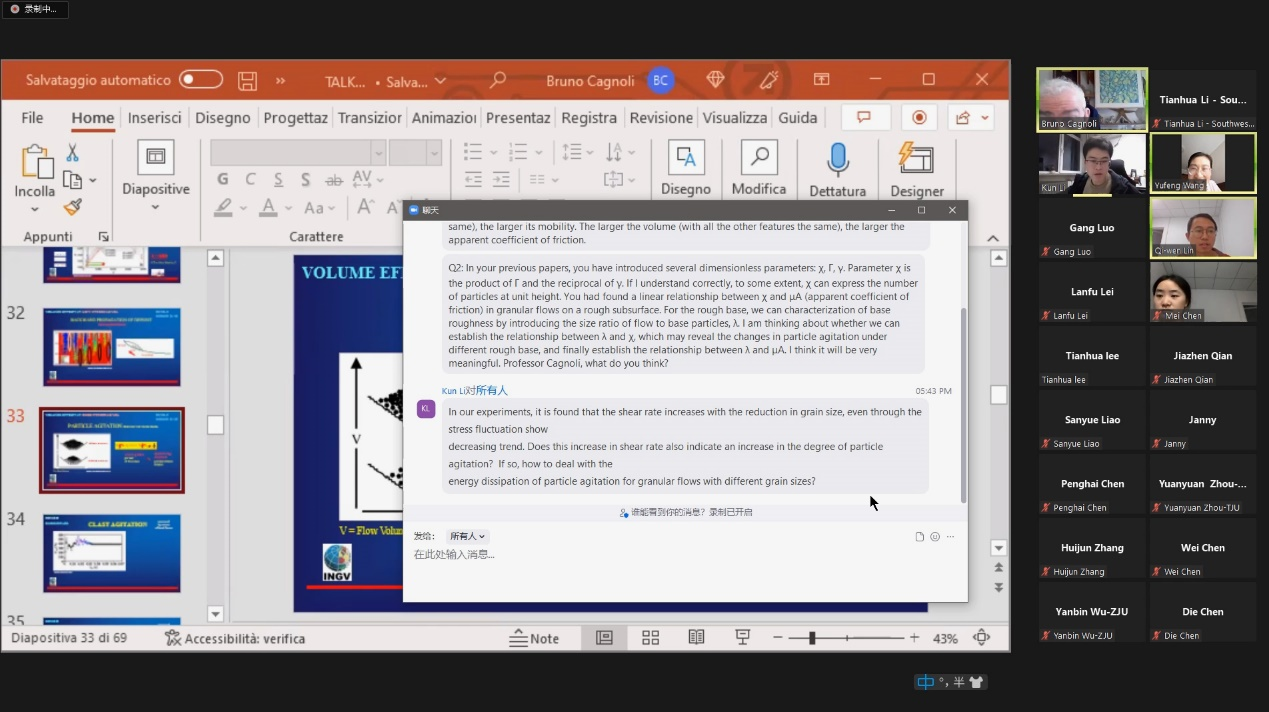Open the chat recipient 所有人 dropdown
1269x712 pixels.
coord(468,537)
